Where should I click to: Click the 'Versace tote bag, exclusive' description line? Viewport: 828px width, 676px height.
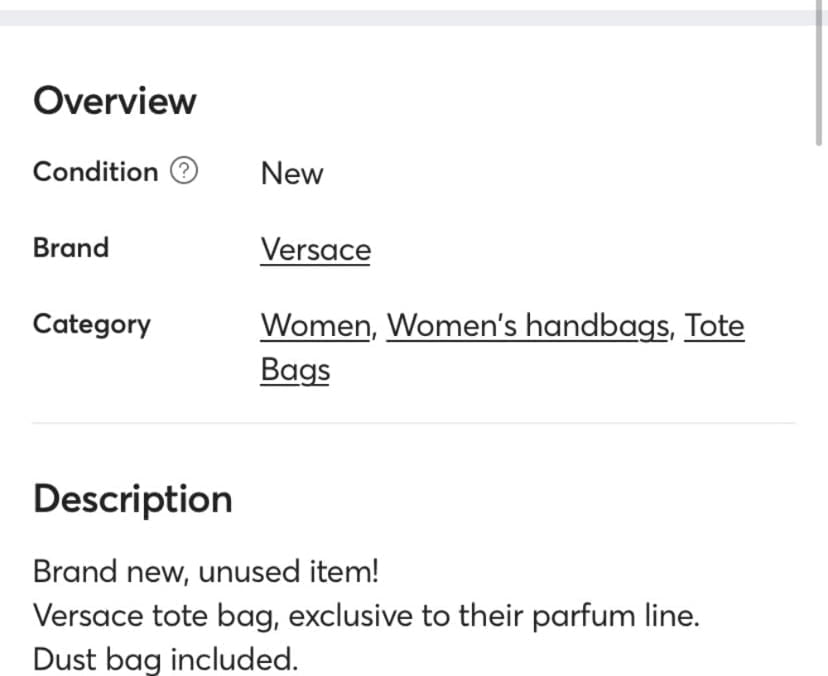pos(366,616)
